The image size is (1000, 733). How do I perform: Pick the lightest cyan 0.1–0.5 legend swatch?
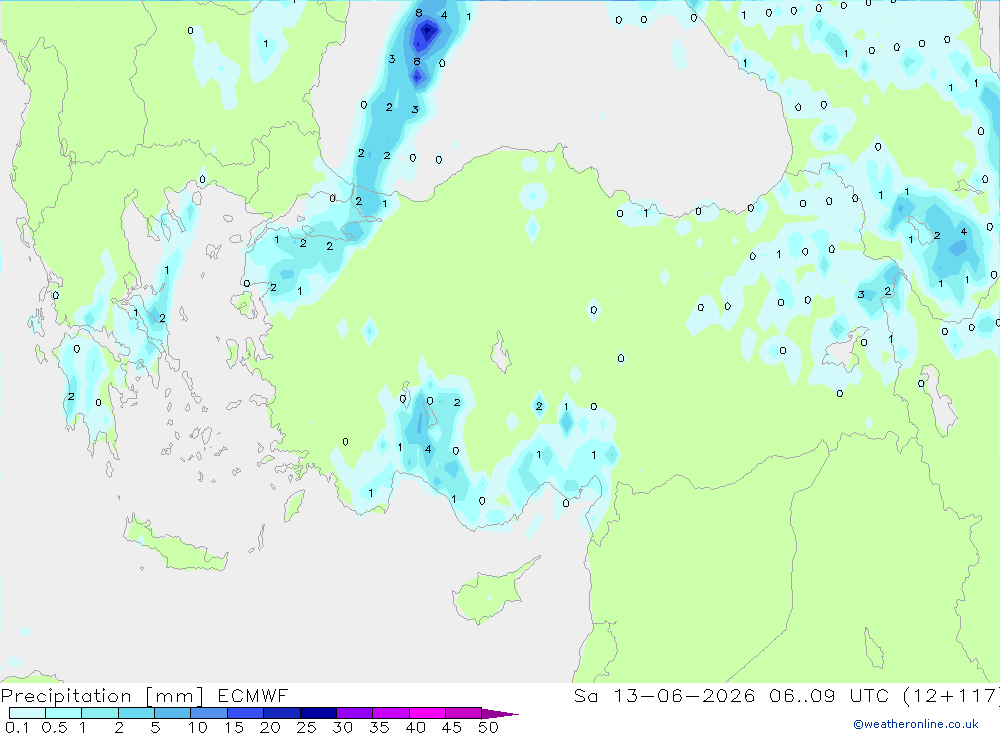tap(27, 713)
